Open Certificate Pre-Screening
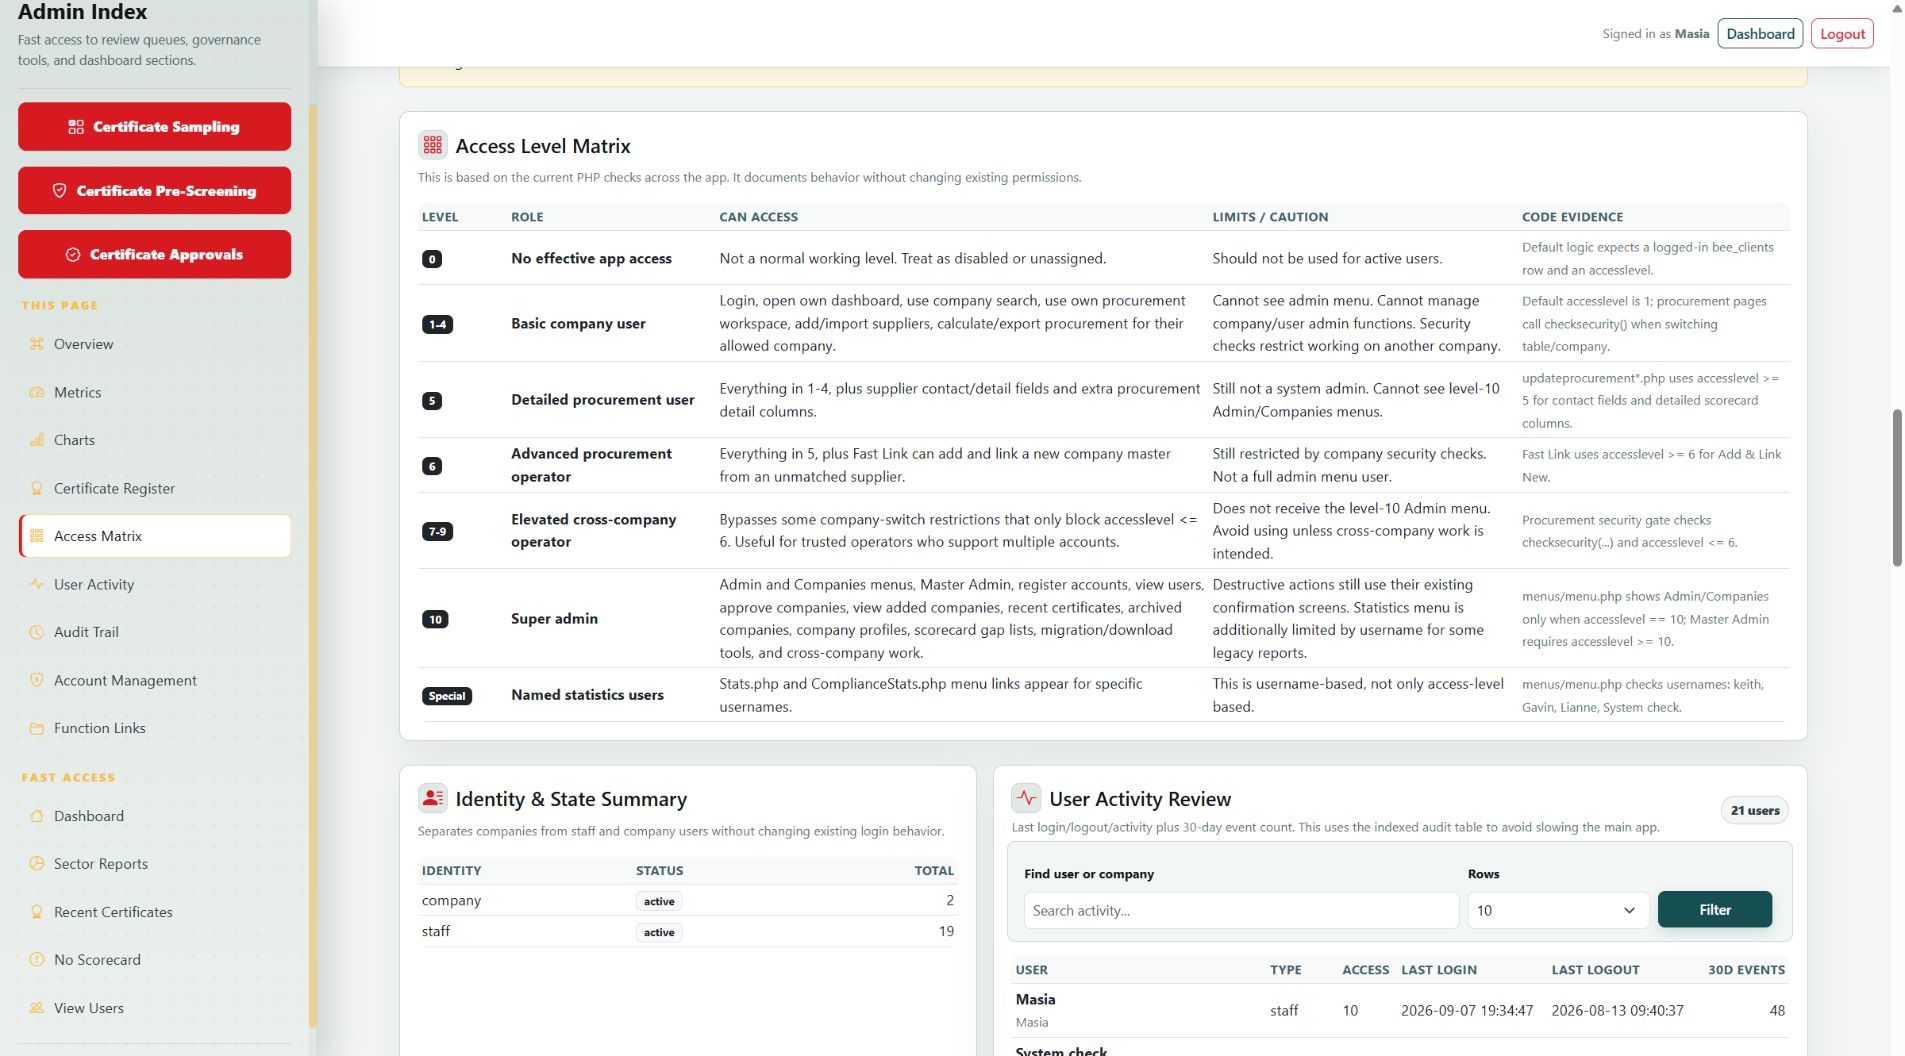This screenshot has width=1905, height=1056. 154,190
